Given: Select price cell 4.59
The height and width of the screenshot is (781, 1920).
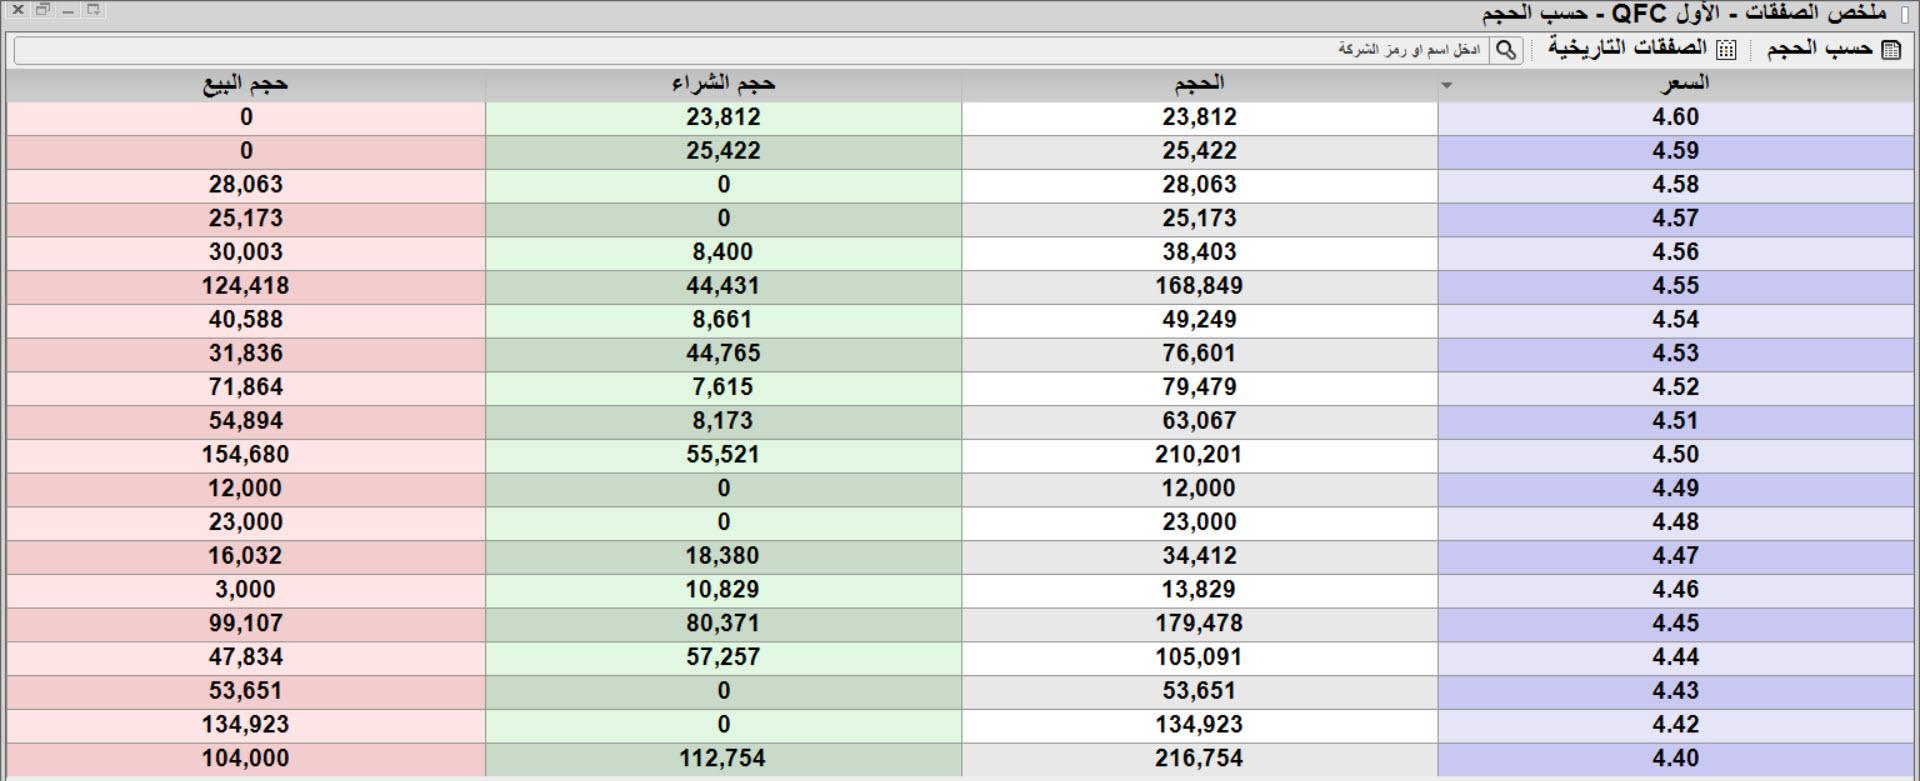Looking at the screenshot, I should [1676, 152].
